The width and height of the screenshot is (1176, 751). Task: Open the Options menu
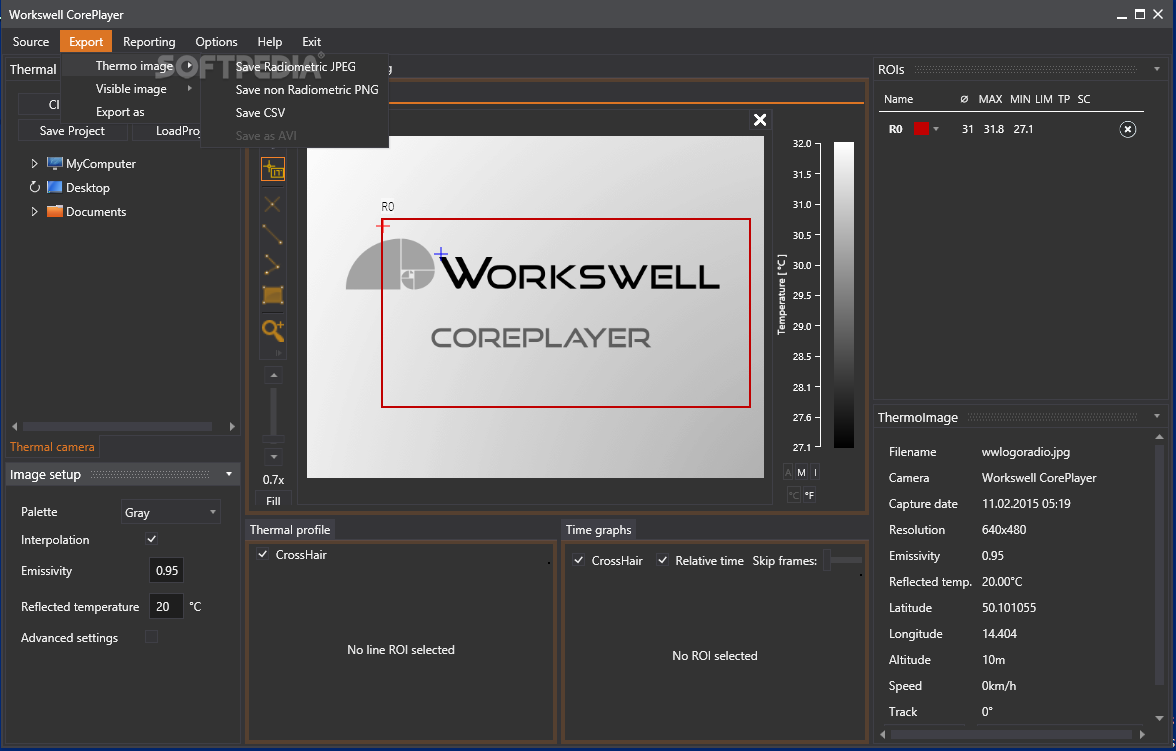(216, 41)
